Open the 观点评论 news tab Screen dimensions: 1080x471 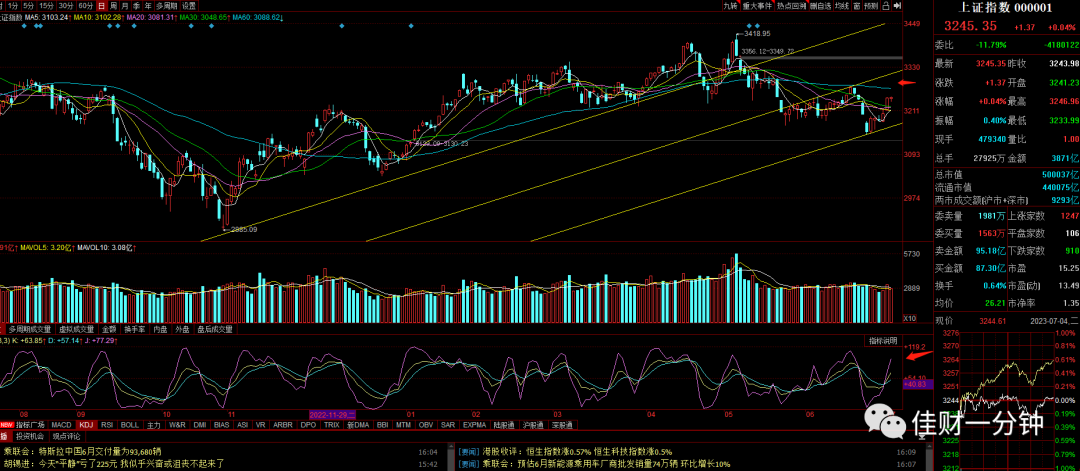(65, 436)
